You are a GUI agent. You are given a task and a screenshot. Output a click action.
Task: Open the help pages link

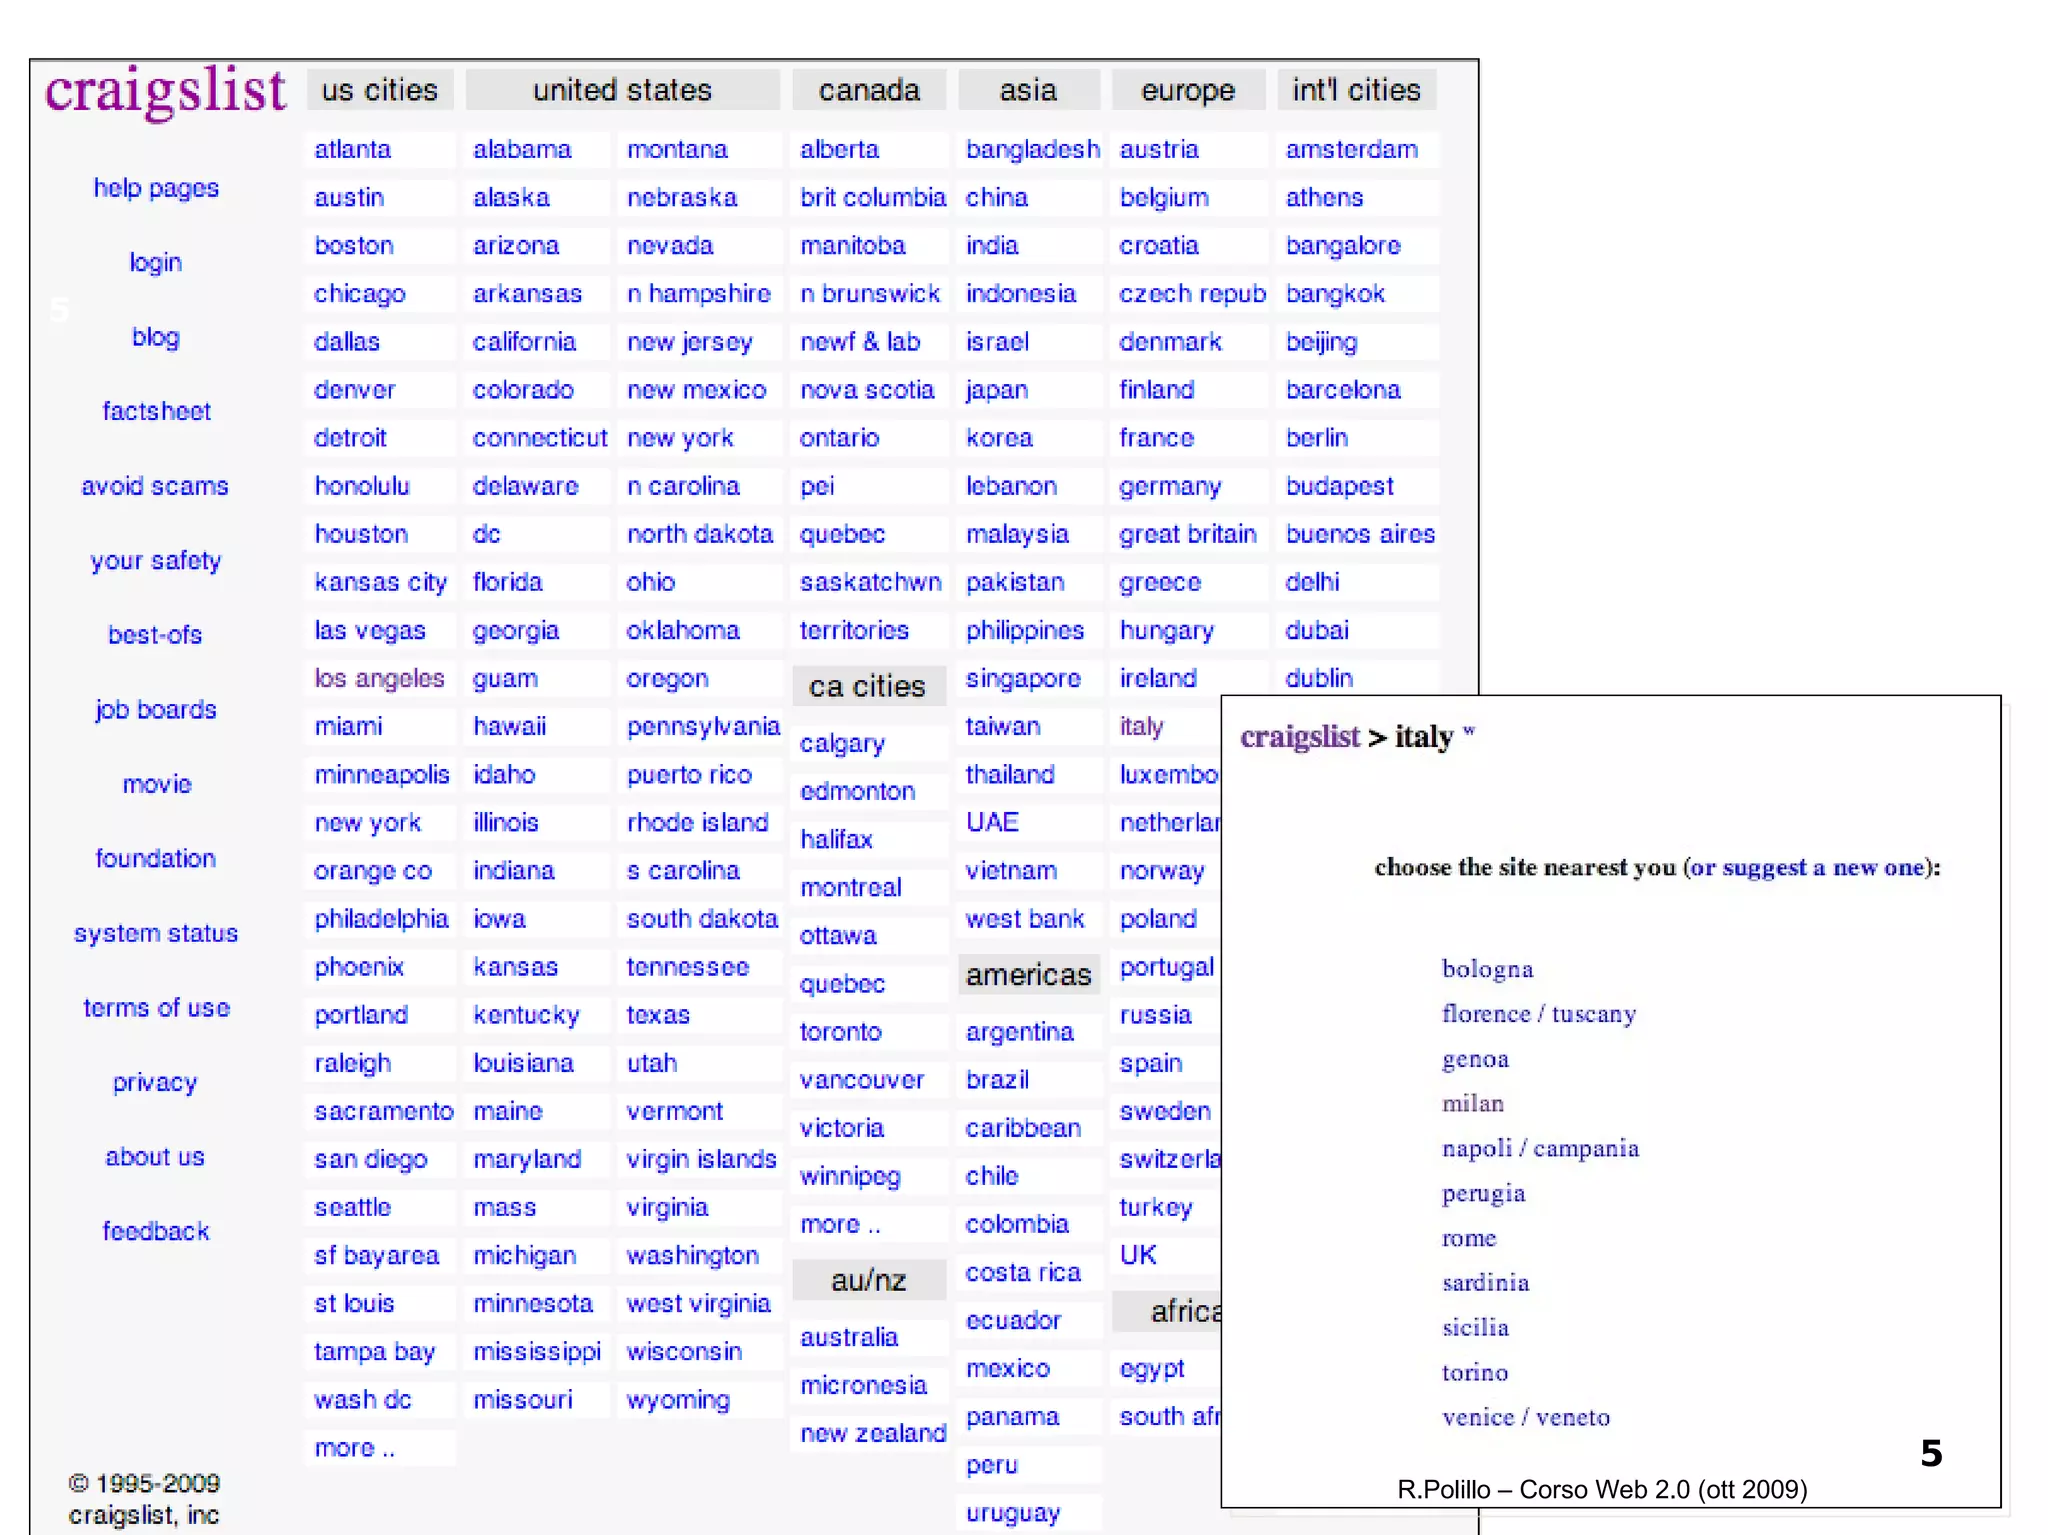(x=156, y=188)
